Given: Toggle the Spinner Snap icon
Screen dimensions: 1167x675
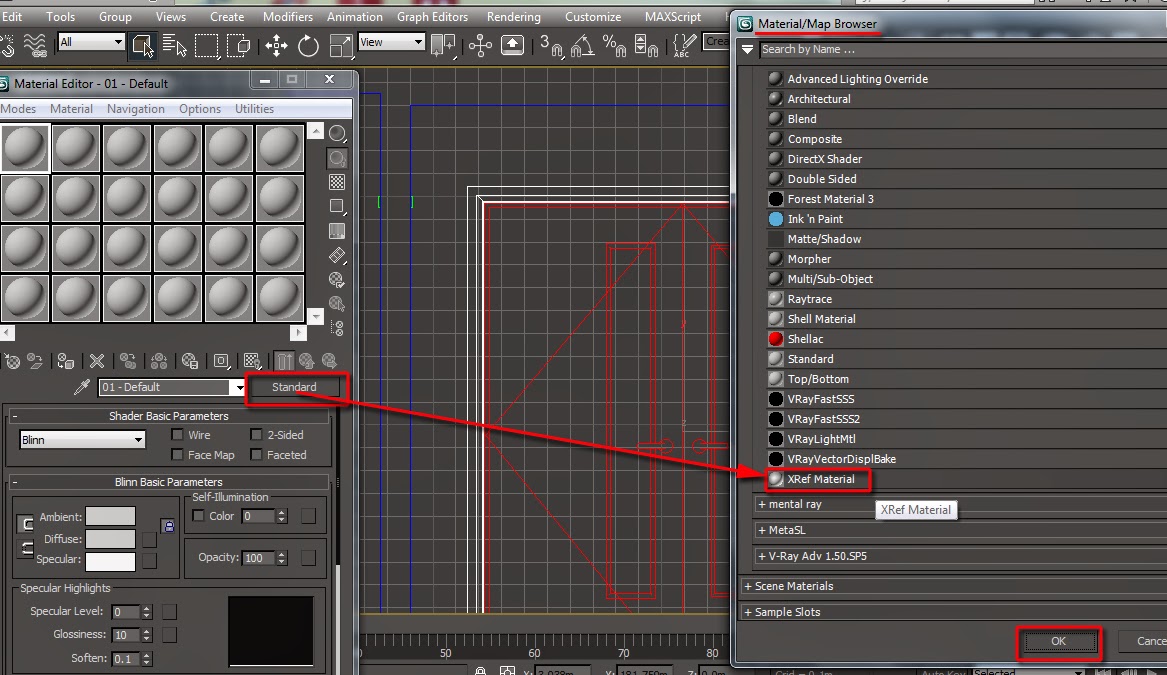Looking at the screenshot, I should [646, 45].
